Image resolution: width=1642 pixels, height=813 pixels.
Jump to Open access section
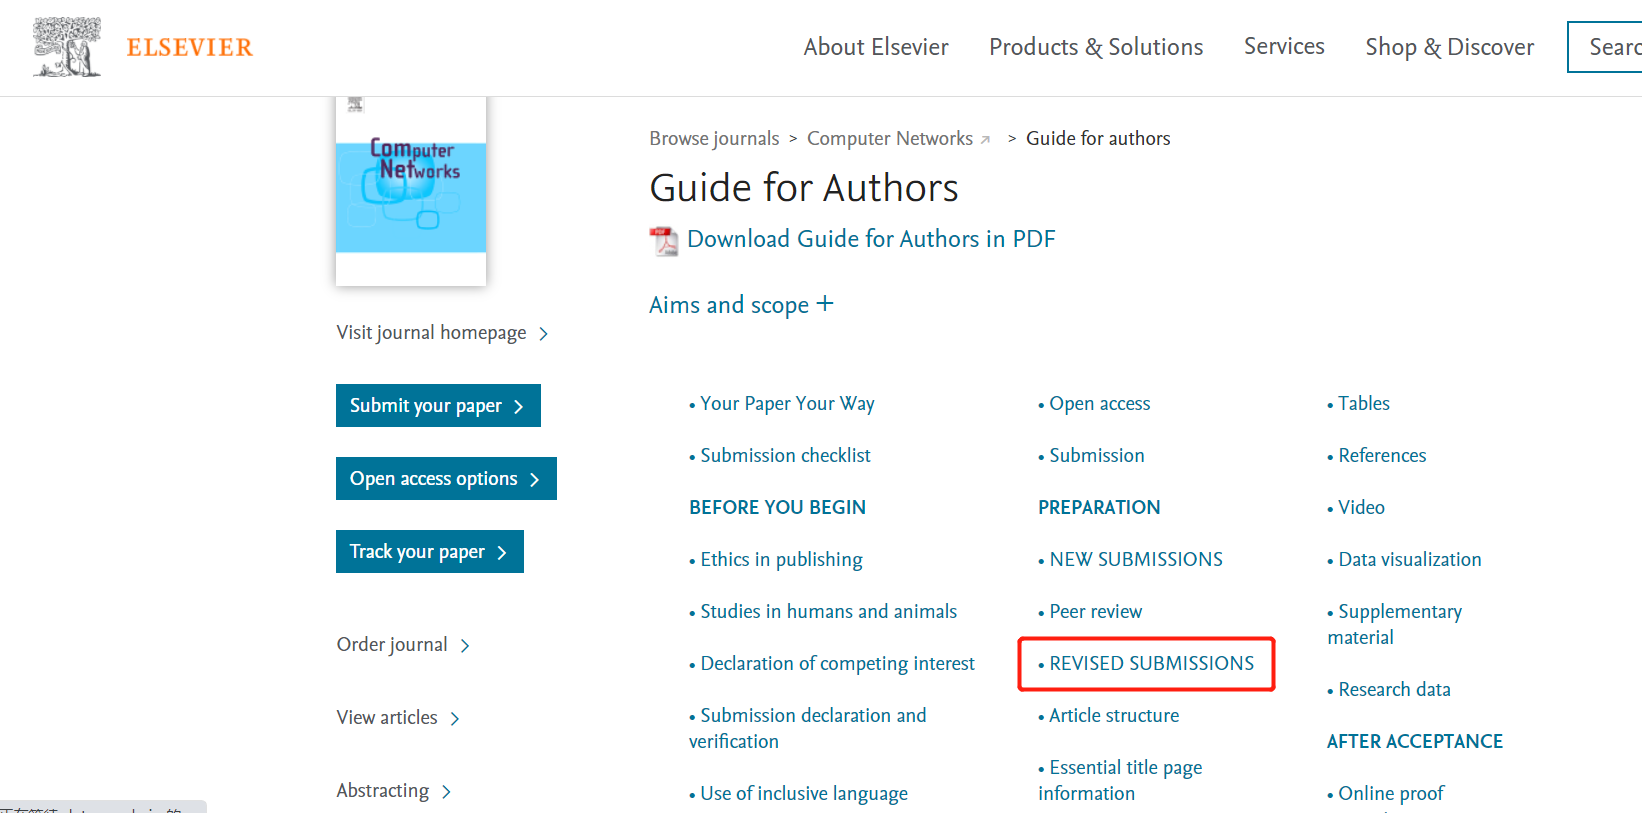[x=1100, y=404]
